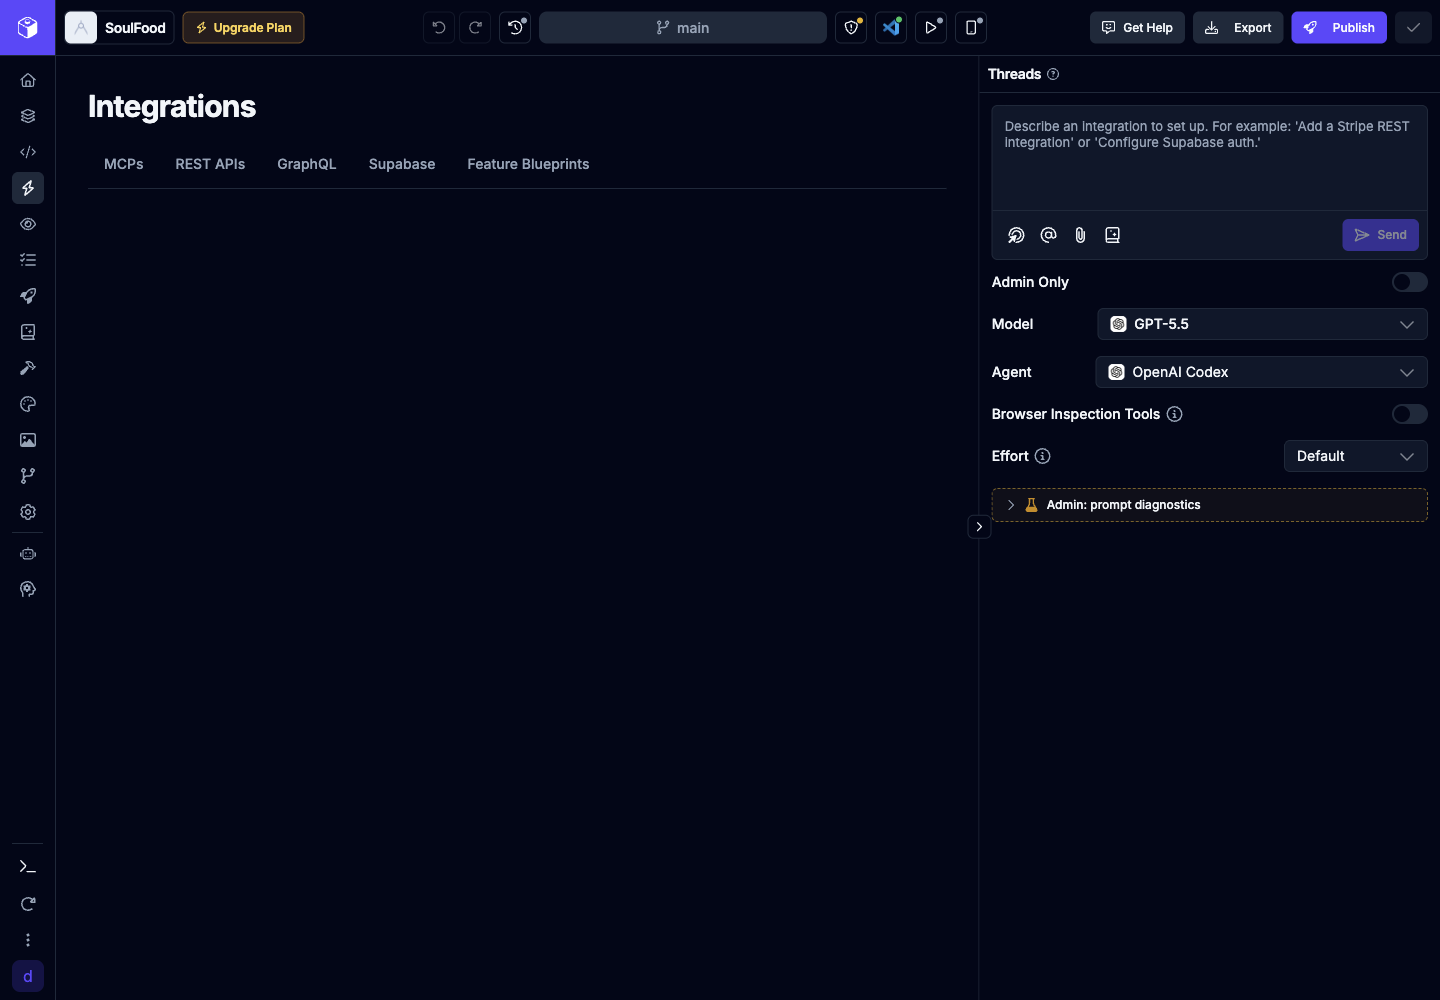Toggle the Admin Only switch
The width and height of the screenshot is (1440, 1000).
[1410, 282]
